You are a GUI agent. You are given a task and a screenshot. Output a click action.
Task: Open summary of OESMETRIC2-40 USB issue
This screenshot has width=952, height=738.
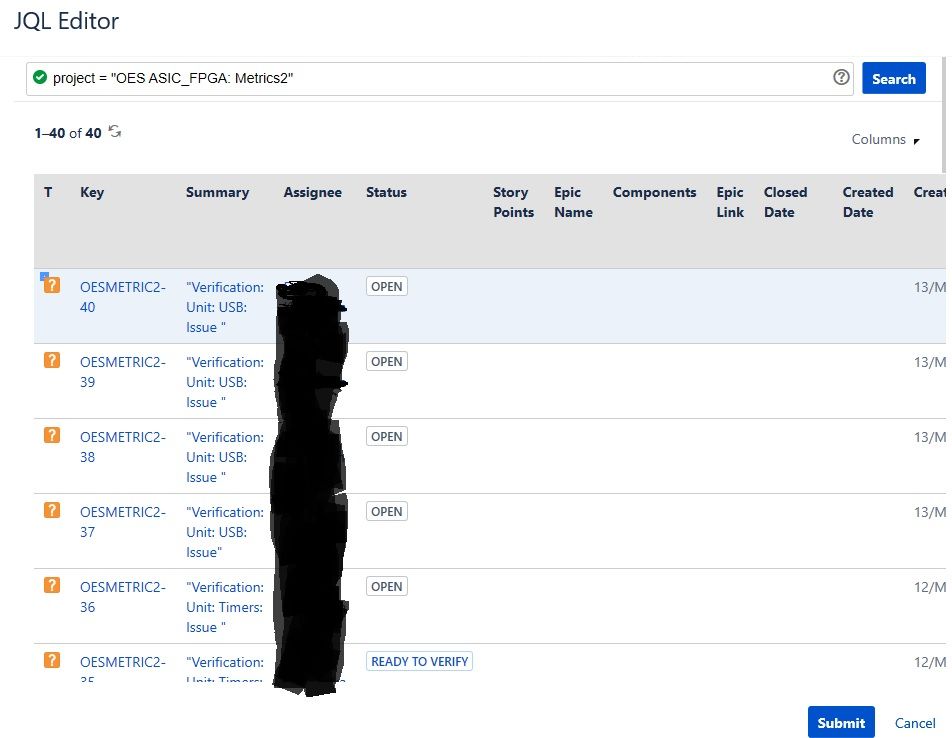[x=225, y=307]
